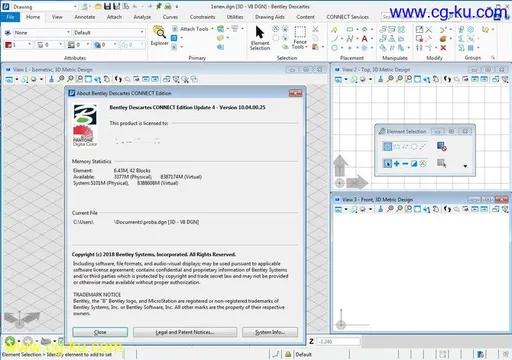The height and width of the screenshot is (360, 512).
Task: Open the Explorer tool in Primary group
Action: point(159,35)
